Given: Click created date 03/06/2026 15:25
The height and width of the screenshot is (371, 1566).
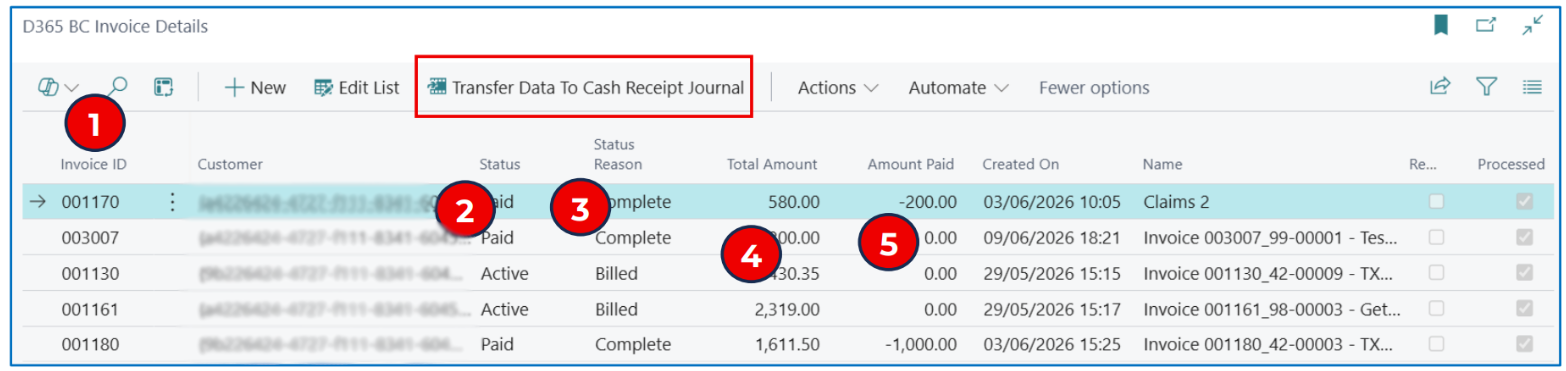Looking at the screenshot, I should (1051, 344).
